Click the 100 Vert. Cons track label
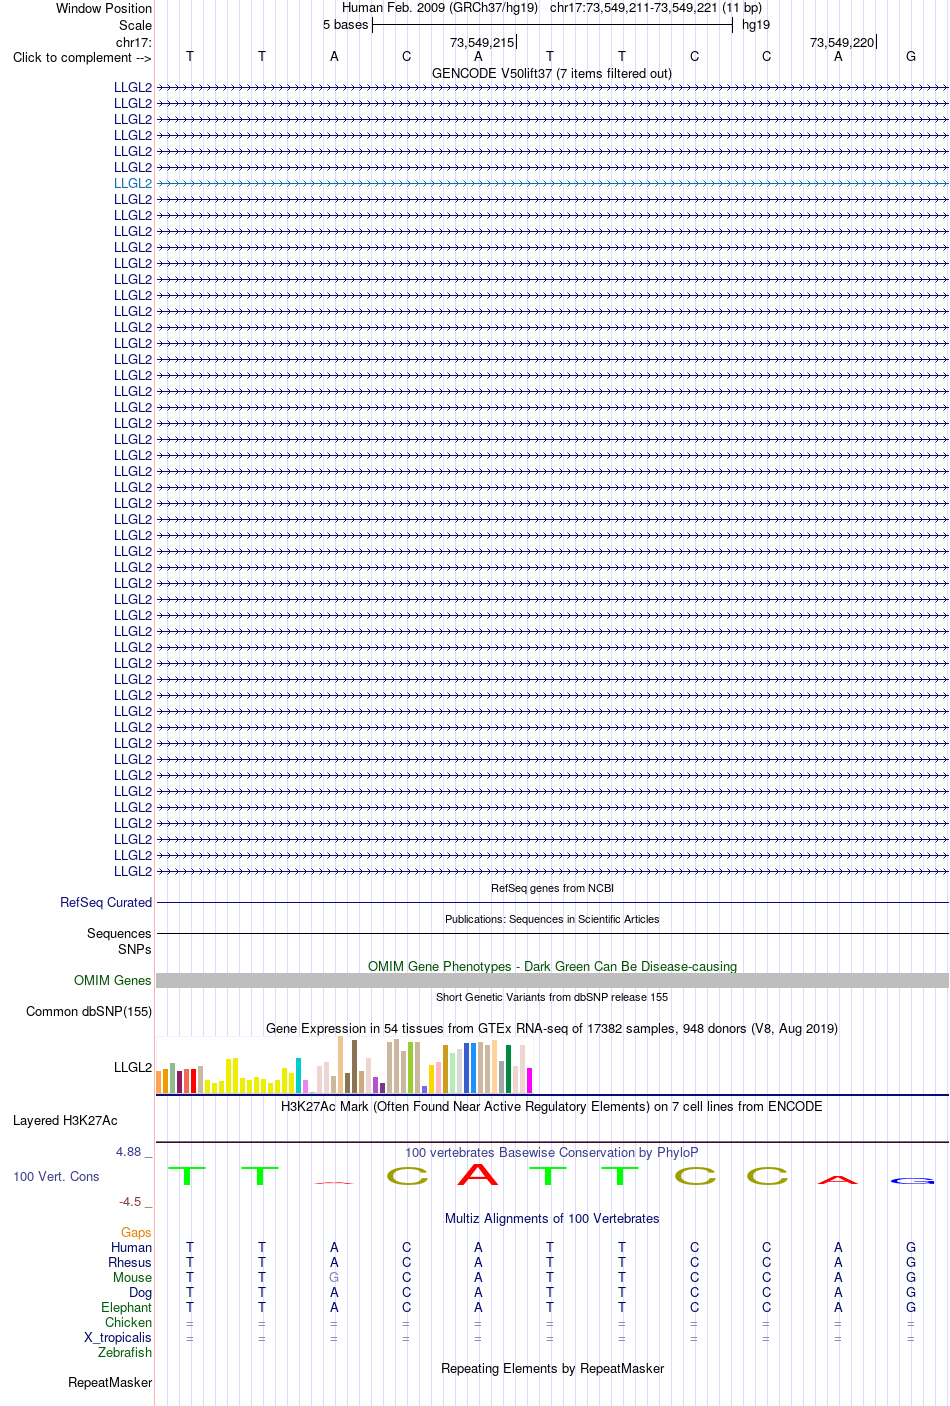 click(x=56, y=1176)
